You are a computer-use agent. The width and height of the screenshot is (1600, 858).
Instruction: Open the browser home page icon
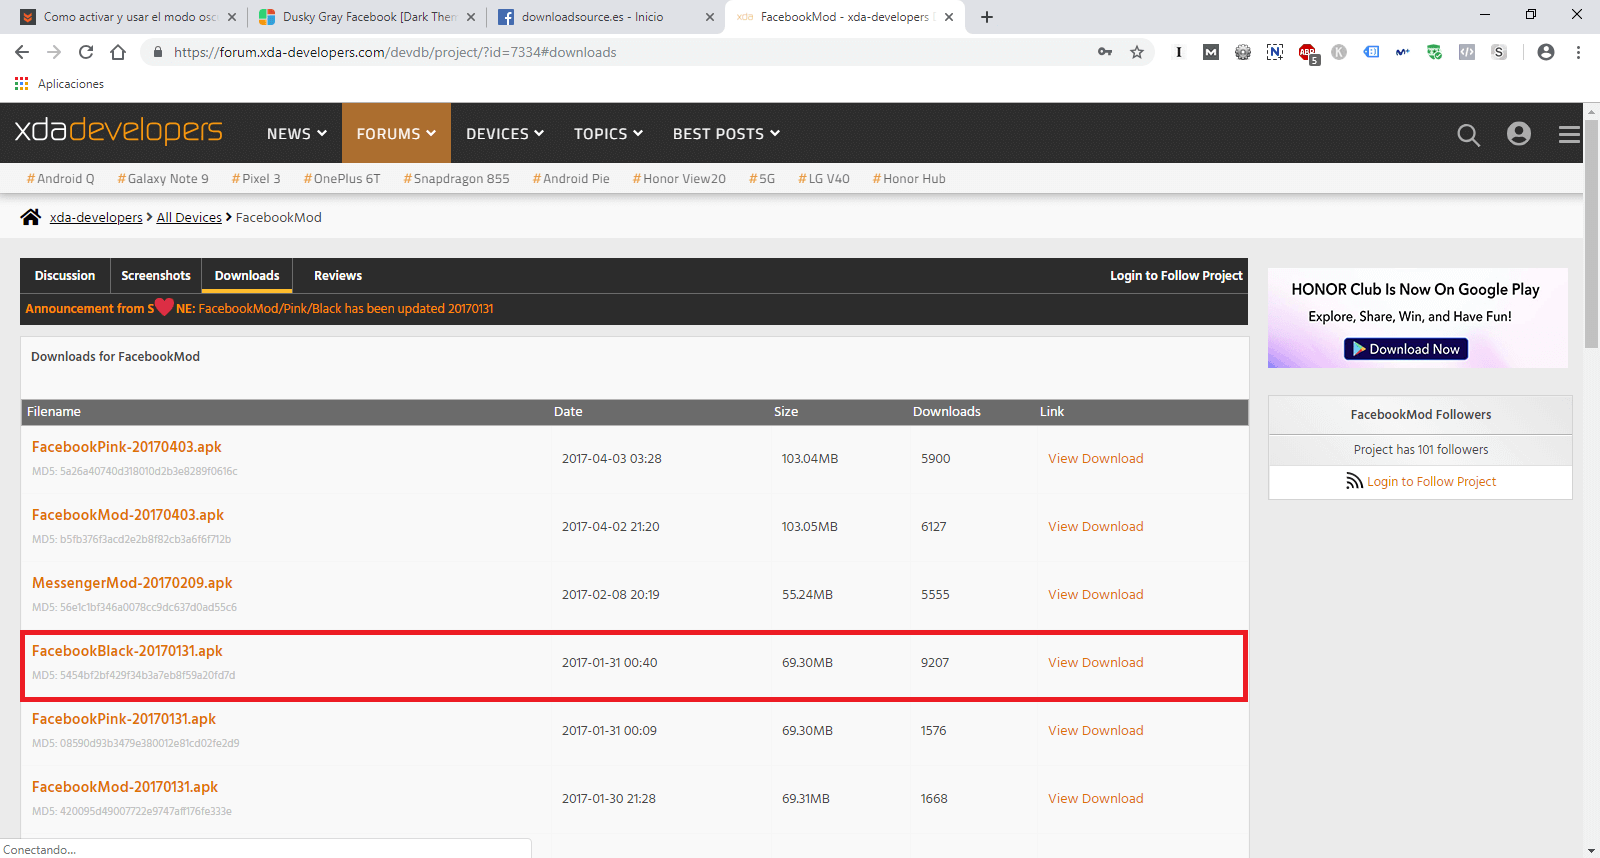118,52
